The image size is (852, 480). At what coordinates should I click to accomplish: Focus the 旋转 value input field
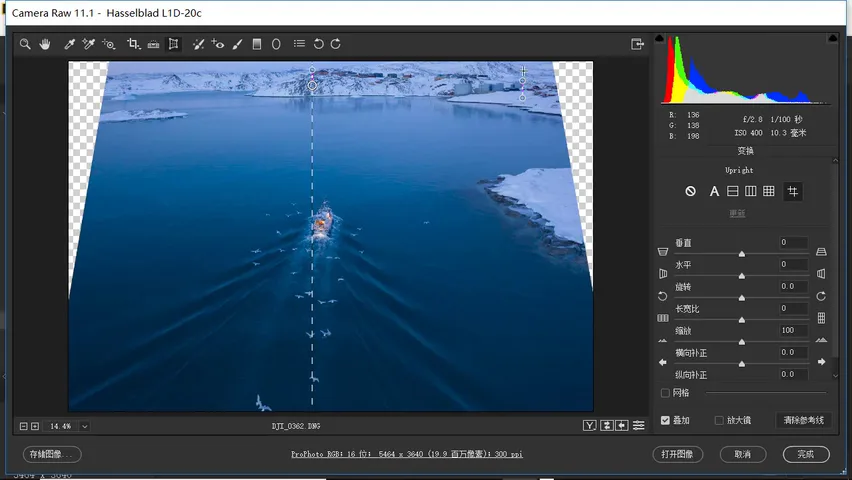pos(793,286)
